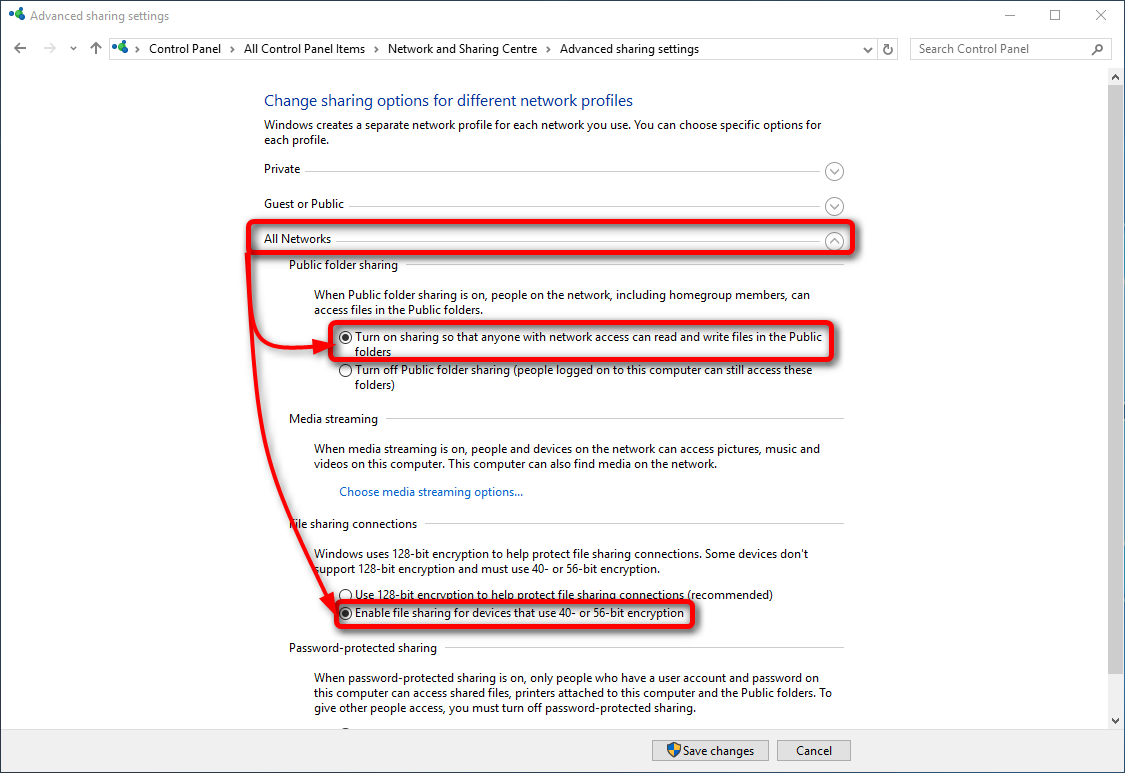Image resolution: width=1125 pixels, height=773 pixels.
Task: Open Network and Sharing Centre breadcrumb
Action: pos(462,49)
